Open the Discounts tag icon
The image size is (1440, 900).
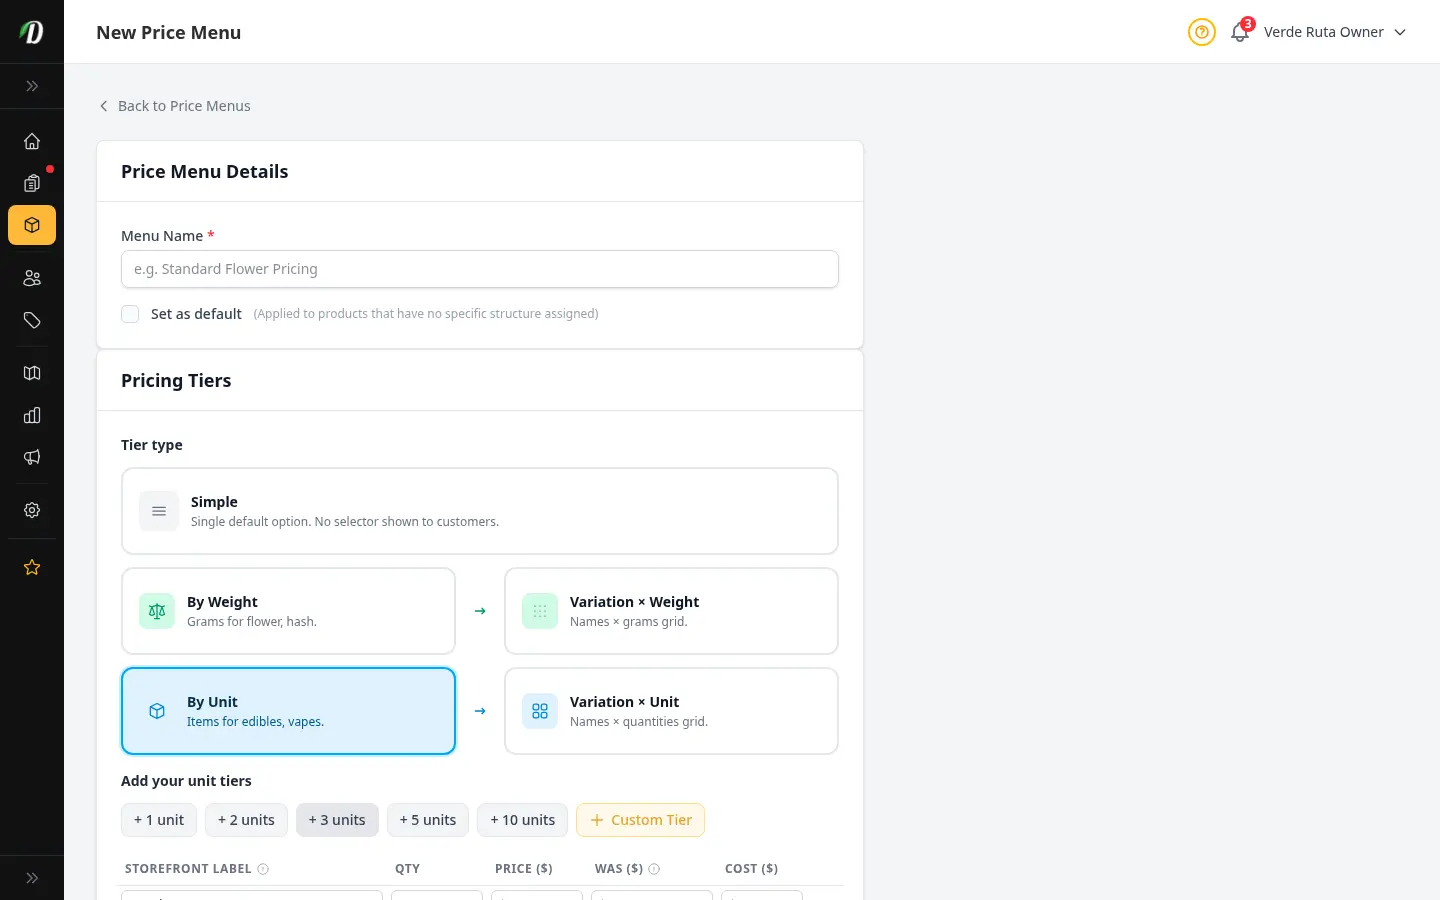point(32,320)
